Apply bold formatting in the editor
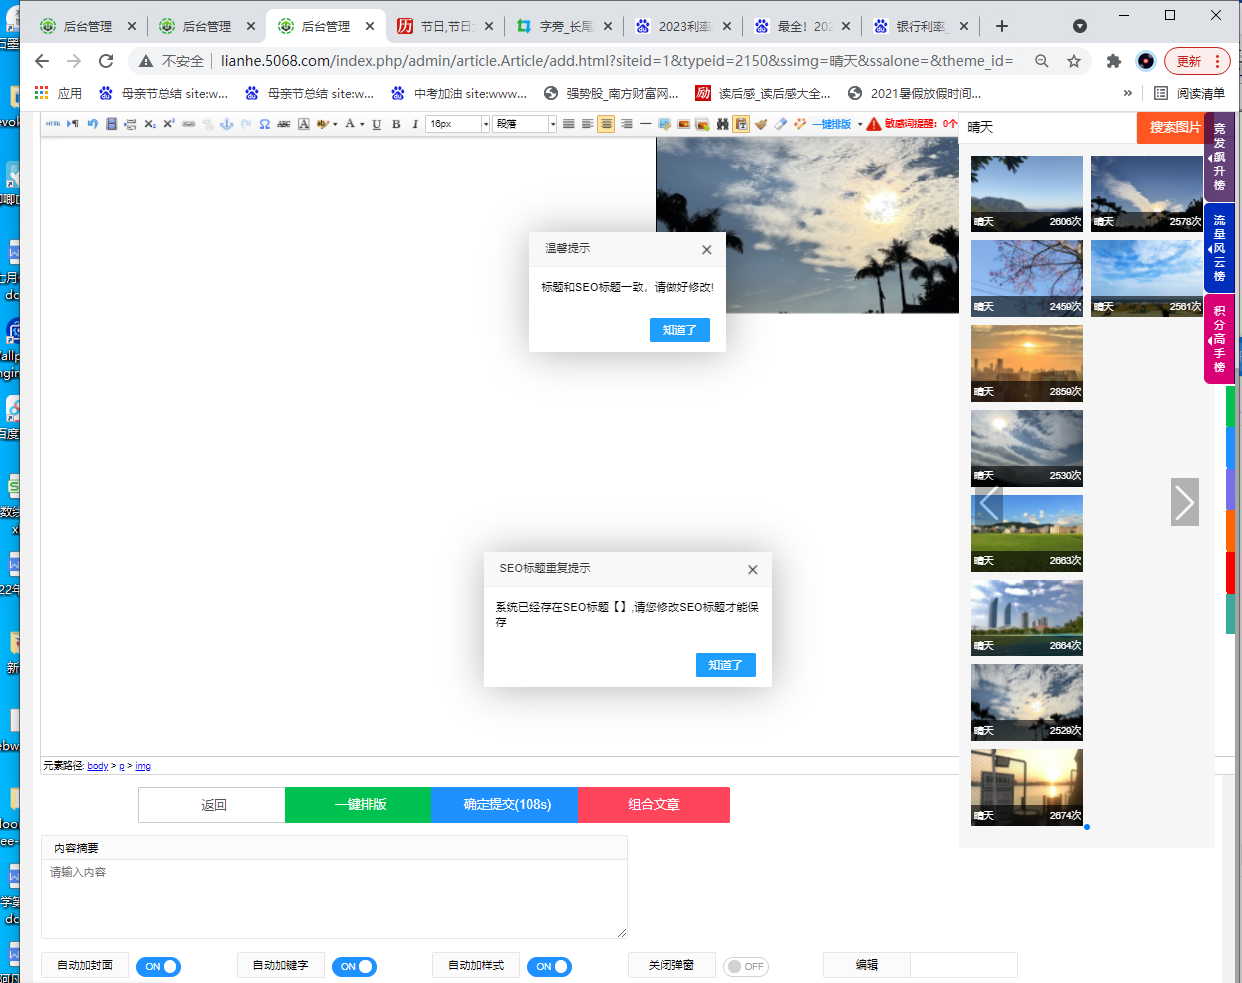1242x983 pixels. point(396,124)
